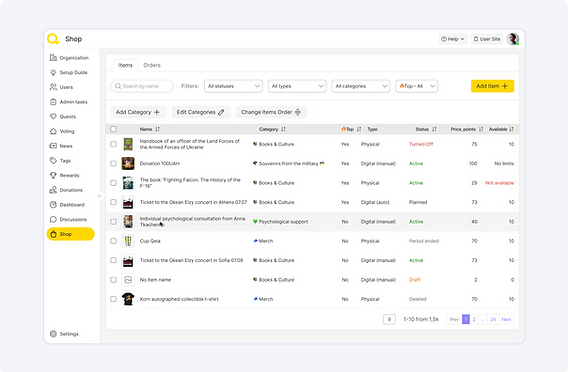568x372 pixels.
Task: Expand the Help menu
Action: tap(453, 39)
